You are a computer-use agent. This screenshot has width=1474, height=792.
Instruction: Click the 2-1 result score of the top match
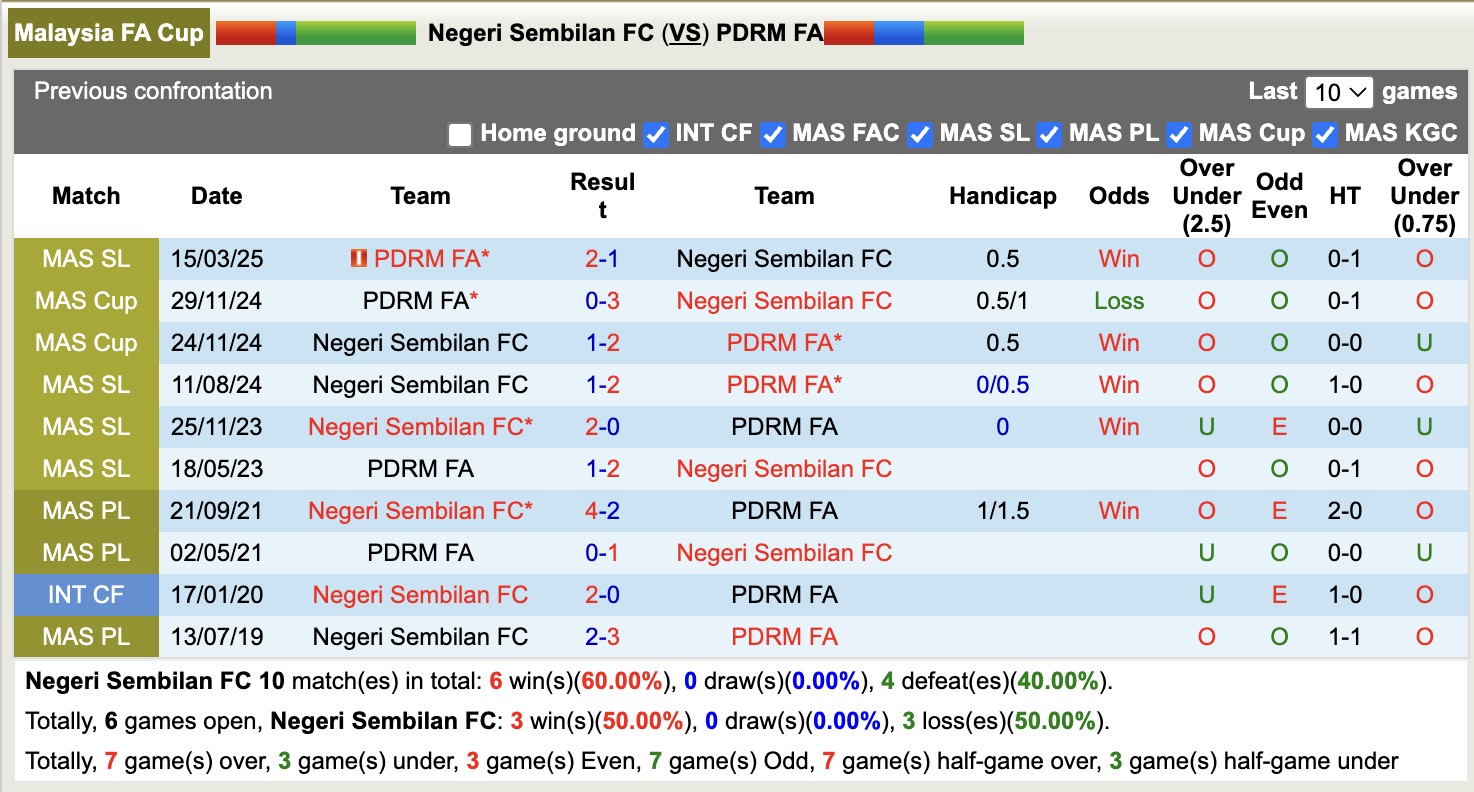click(x=601, y=258)
